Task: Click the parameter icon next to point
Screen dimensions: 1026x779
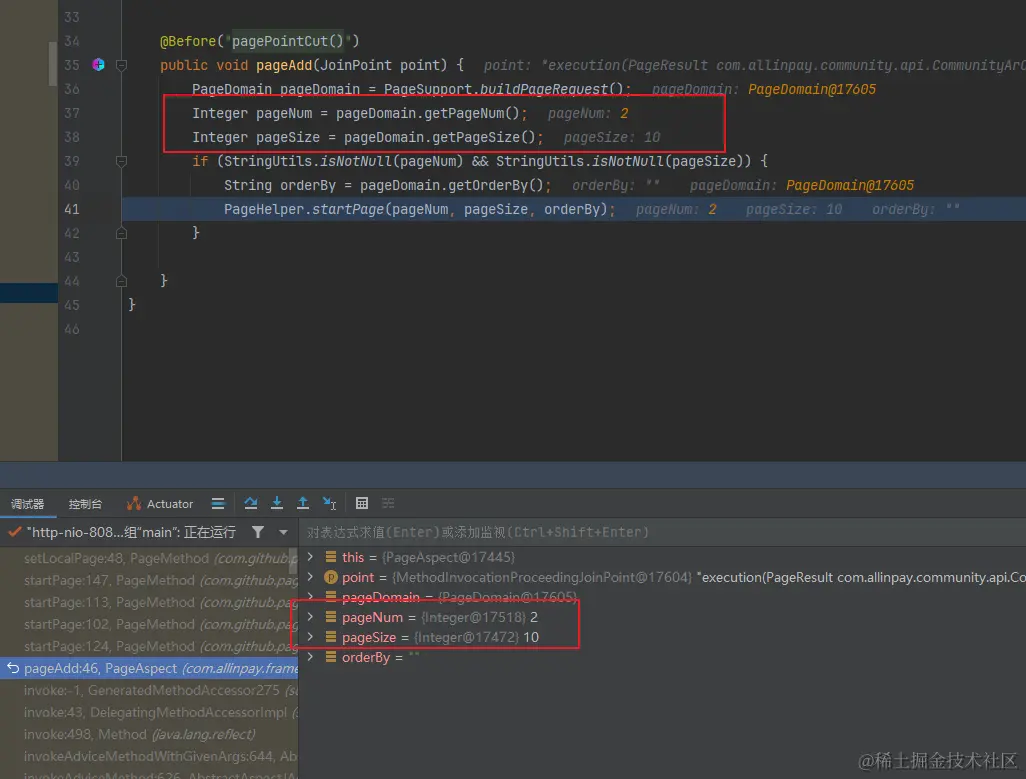Action: tap(330, 577)
